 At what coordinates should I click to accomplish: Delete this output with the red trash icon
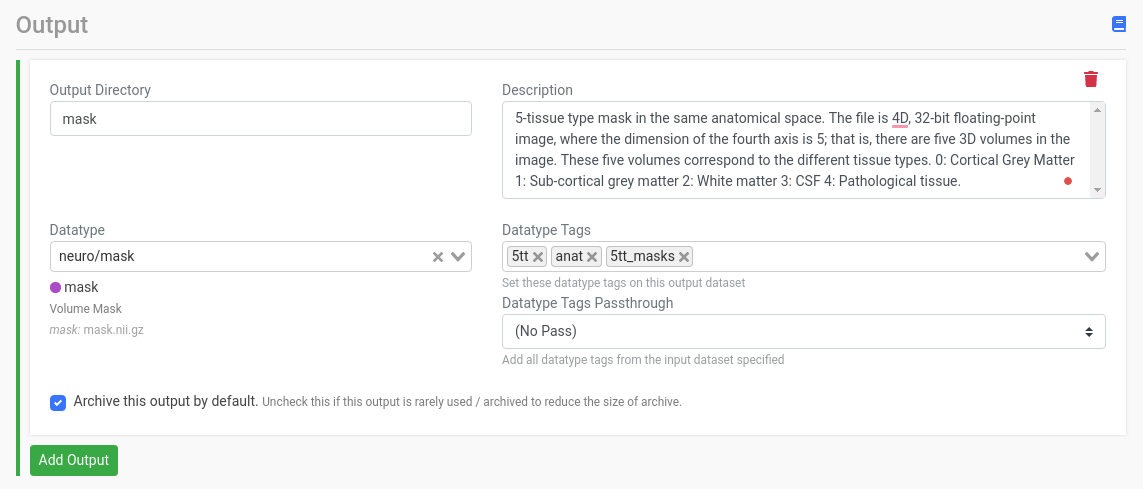pos(1091,79)
